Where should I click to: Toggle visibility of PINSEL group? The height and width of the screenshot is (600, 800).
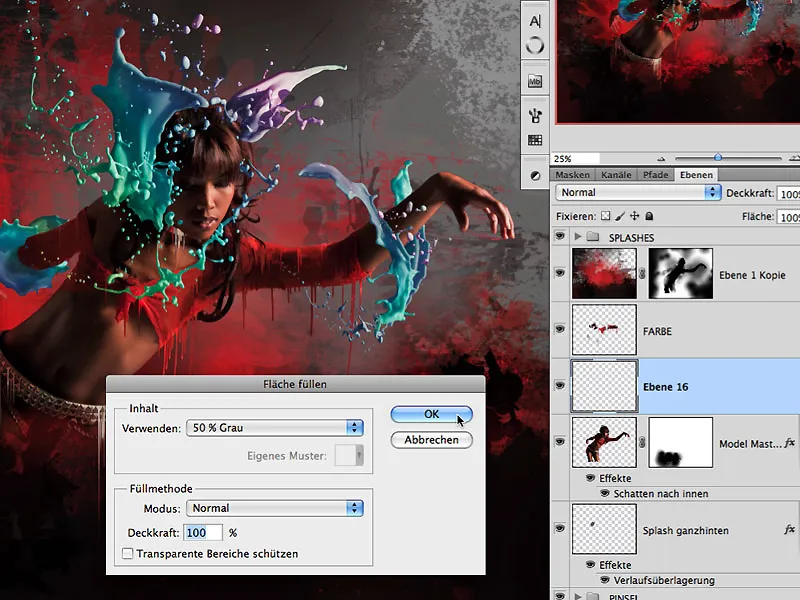click(x=560, y=596)
